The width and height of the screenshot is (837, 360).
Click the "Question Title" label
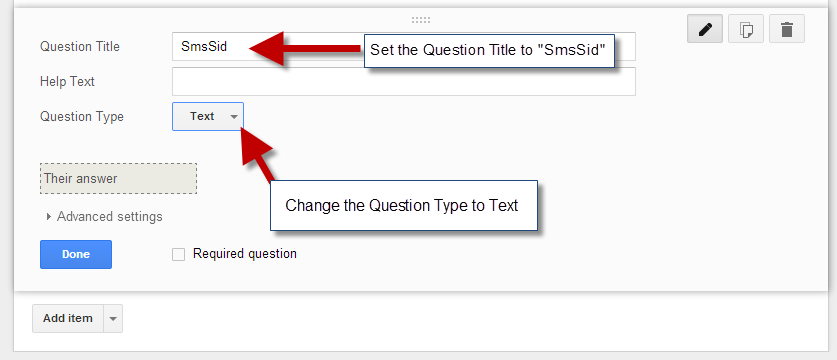pyautogui.click(x=80, y=46)
